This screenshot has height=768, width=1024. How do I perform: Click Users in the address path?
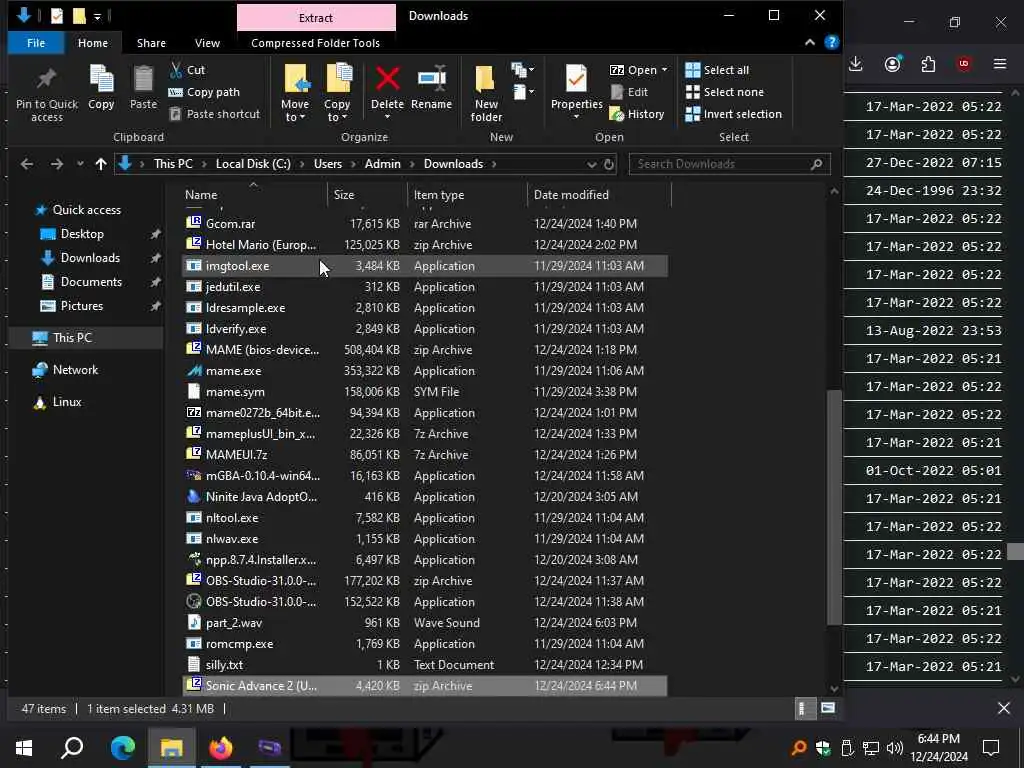[x=328, y=164]
